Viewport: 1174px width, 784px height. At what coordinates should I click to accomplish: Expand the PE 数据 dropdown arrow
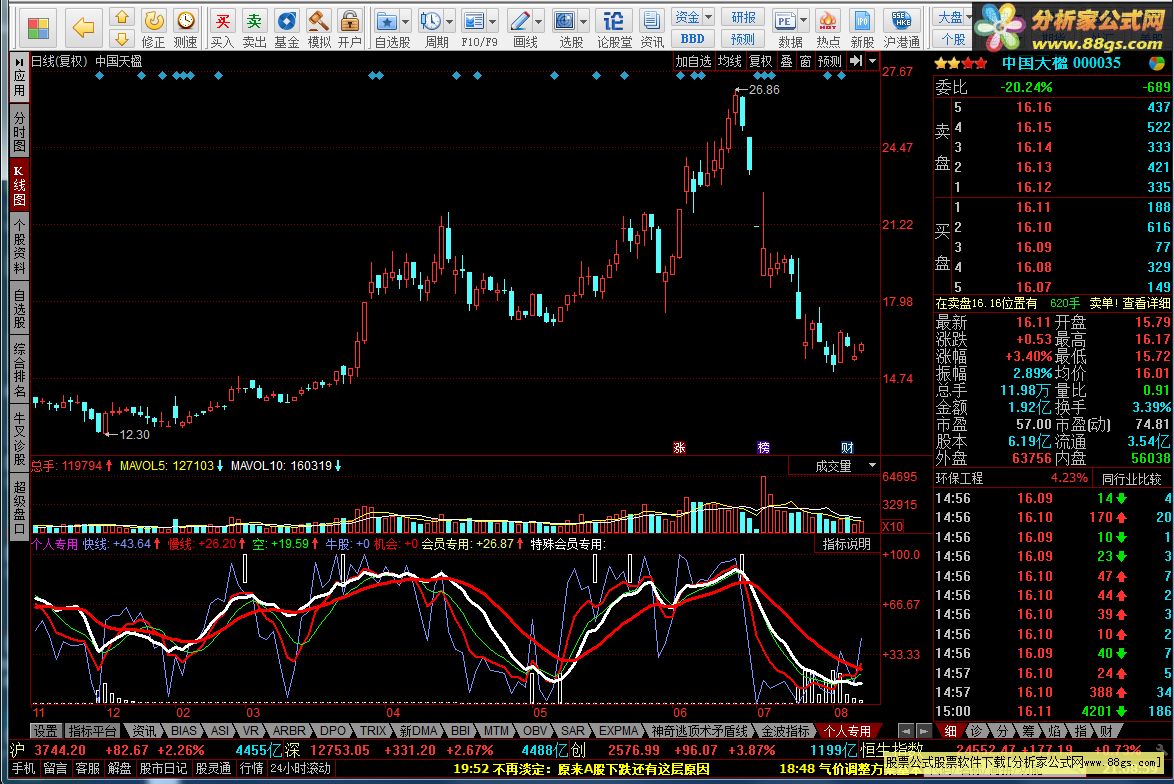(x=803, y=21)
